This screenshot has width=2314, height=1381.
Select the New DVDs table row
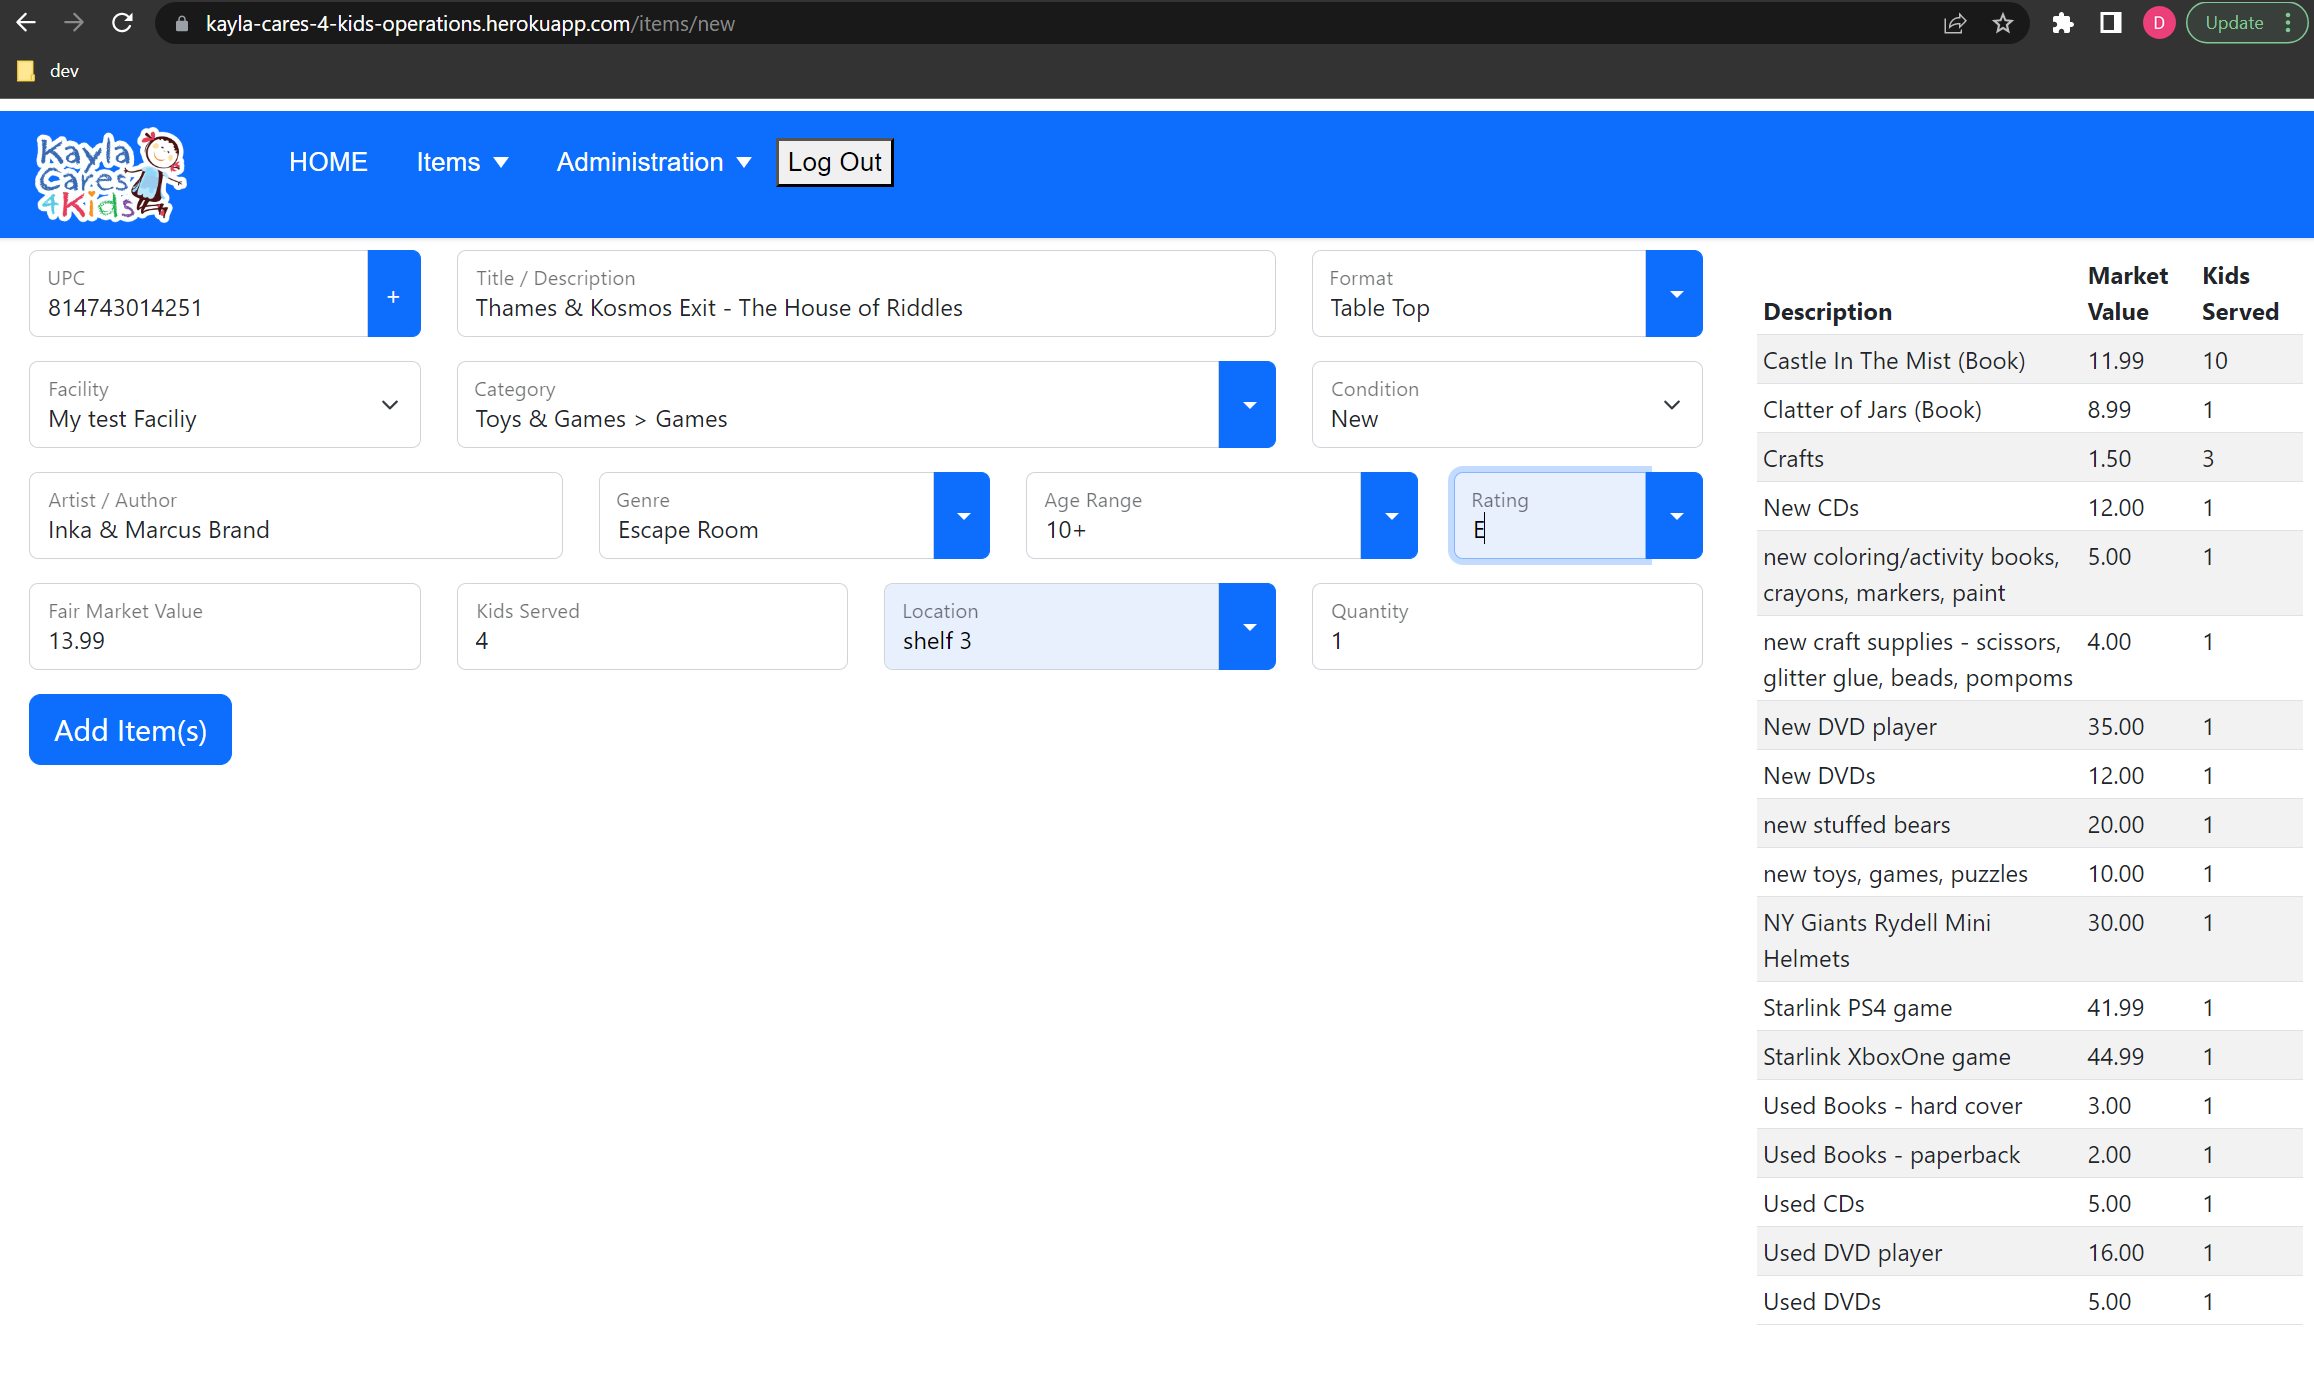click(2029, 775)
